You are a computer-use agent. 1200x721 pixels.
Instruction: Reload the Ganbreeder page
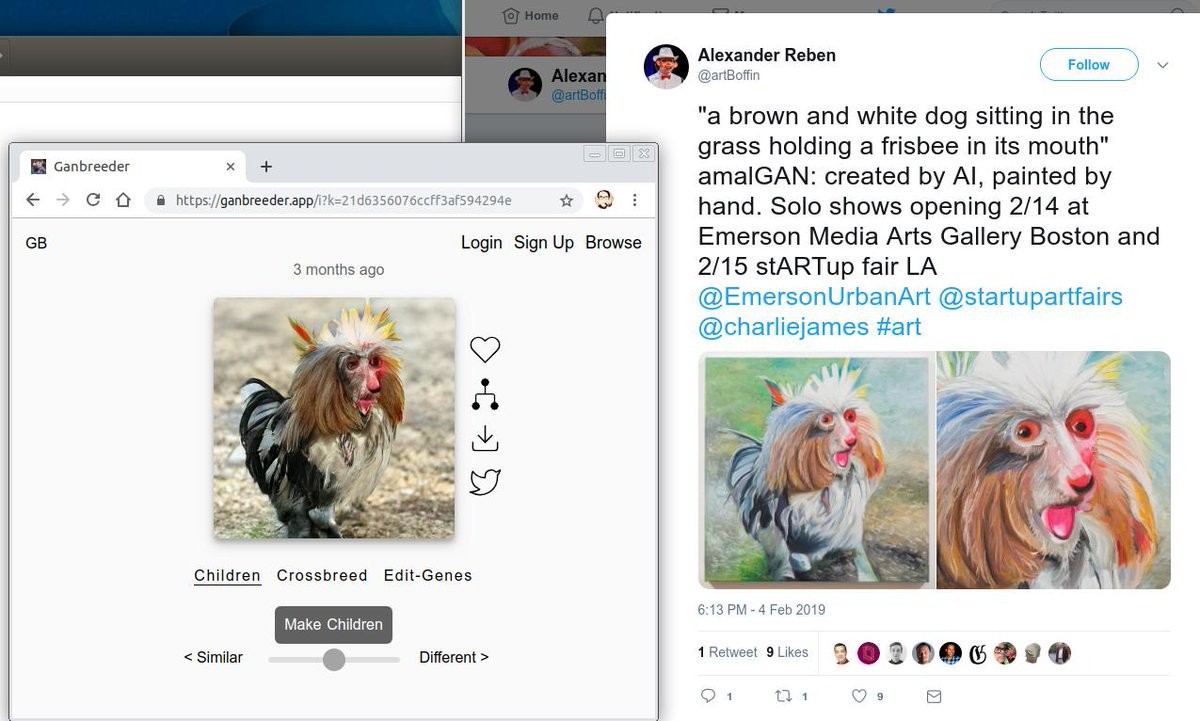pyautogui.click(x=93, y=200)
